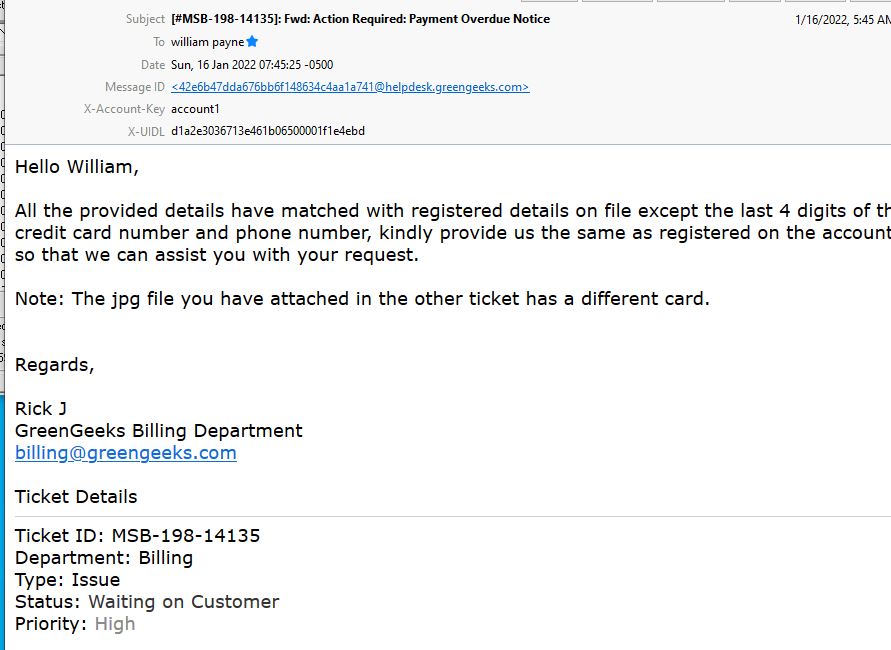Click the Department: Billing line
Image resolution: width=891 pixels, height=650 pixels.
(104, 558)
